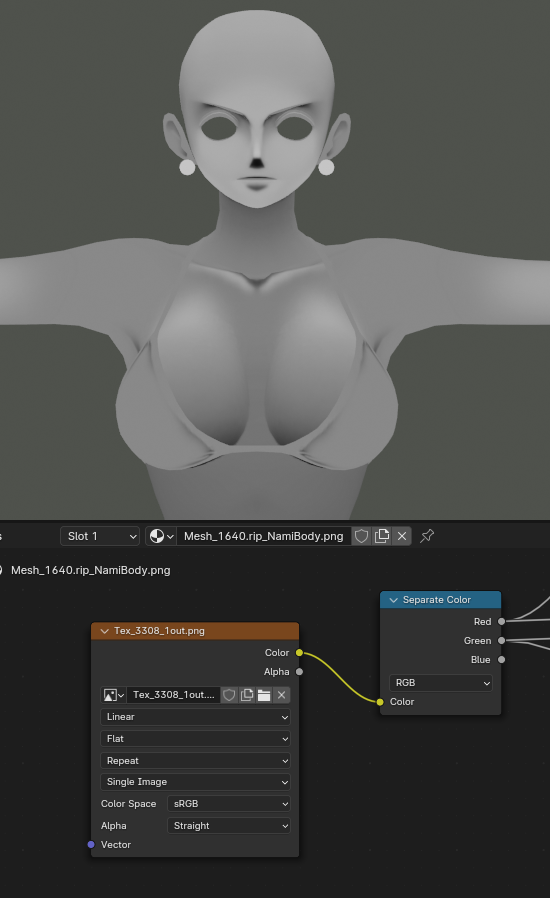Viewport: 550px width, 898px height.
Task: Select the Tex_3308_1out.png node header title
Action: pyautogui.click(x=159, y=631)
